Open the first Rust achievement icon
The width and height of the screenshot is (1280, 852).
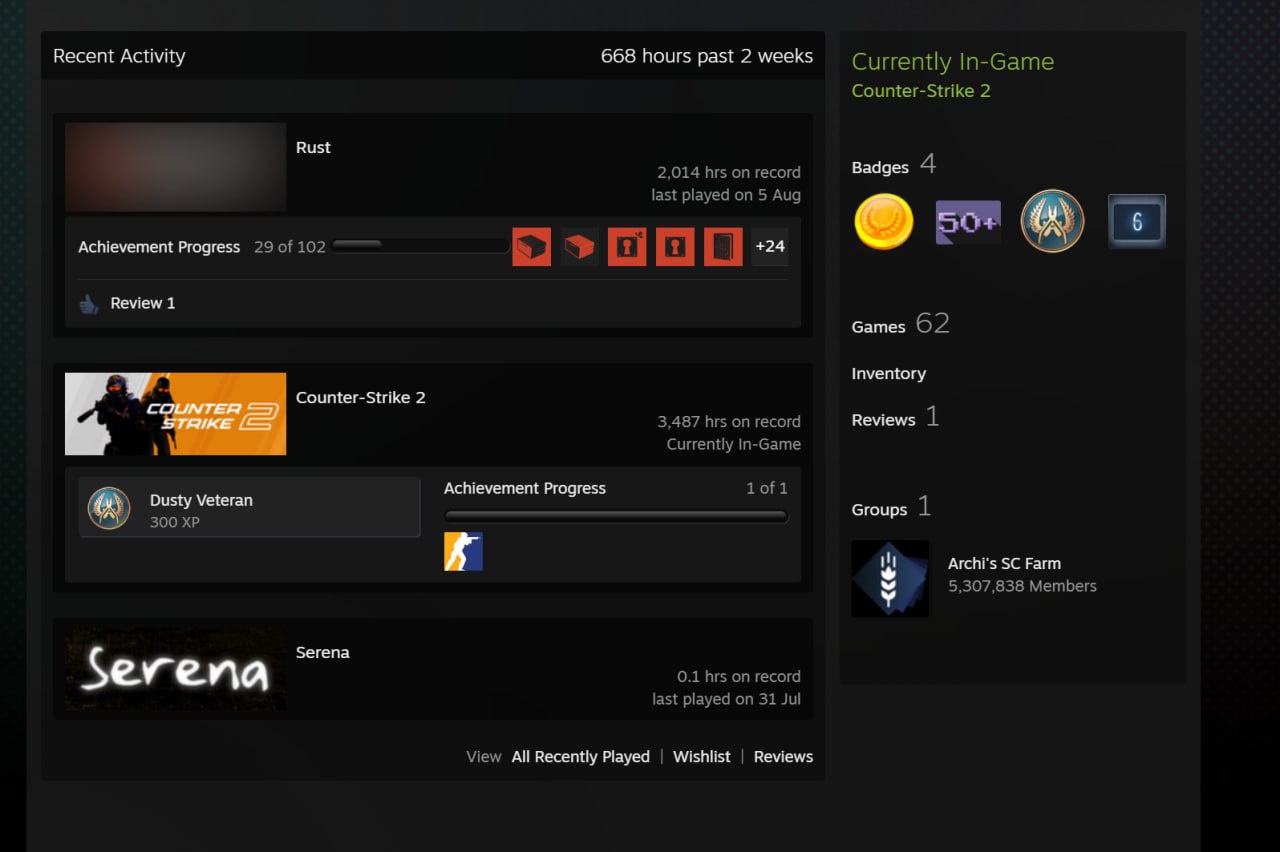[532, 247]
